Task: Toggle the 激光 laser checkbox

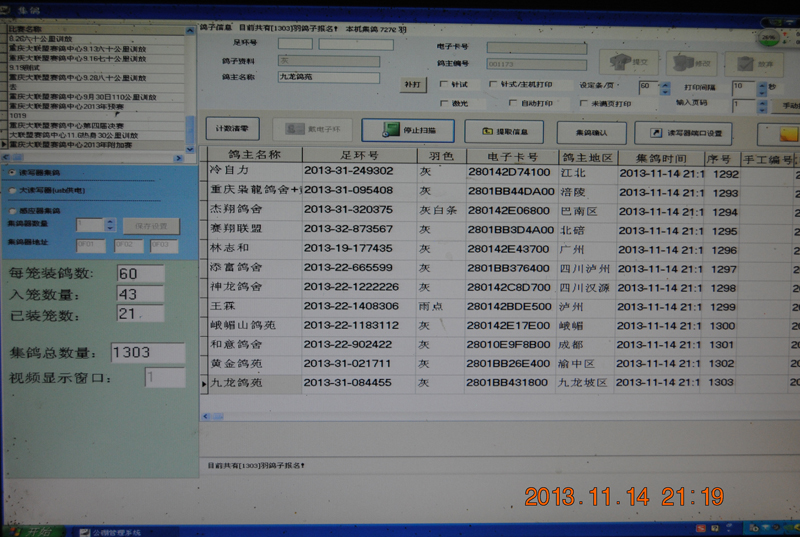Action: click(444, 103)
